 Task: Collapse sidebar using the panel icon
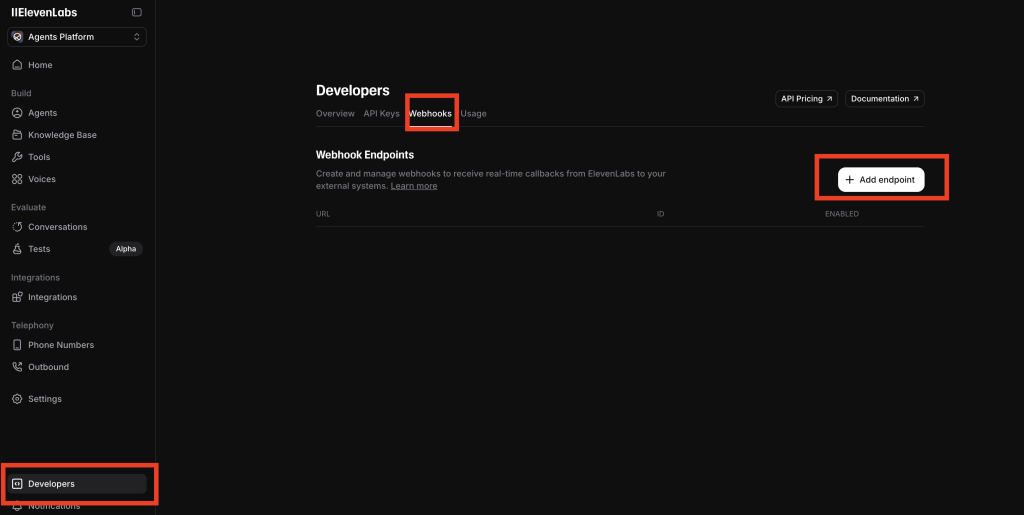(x=136, y=12)
